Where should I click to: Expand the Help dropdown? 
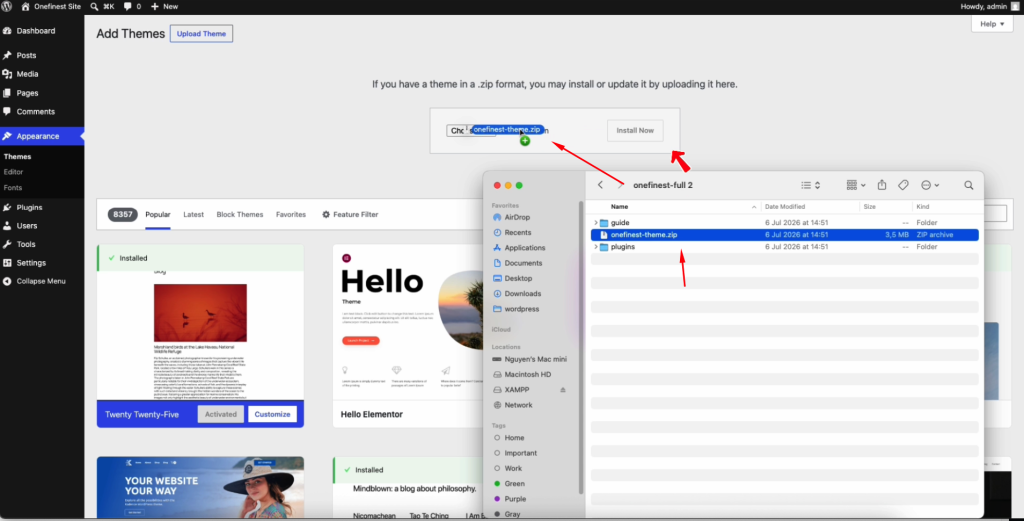point(992,24)
